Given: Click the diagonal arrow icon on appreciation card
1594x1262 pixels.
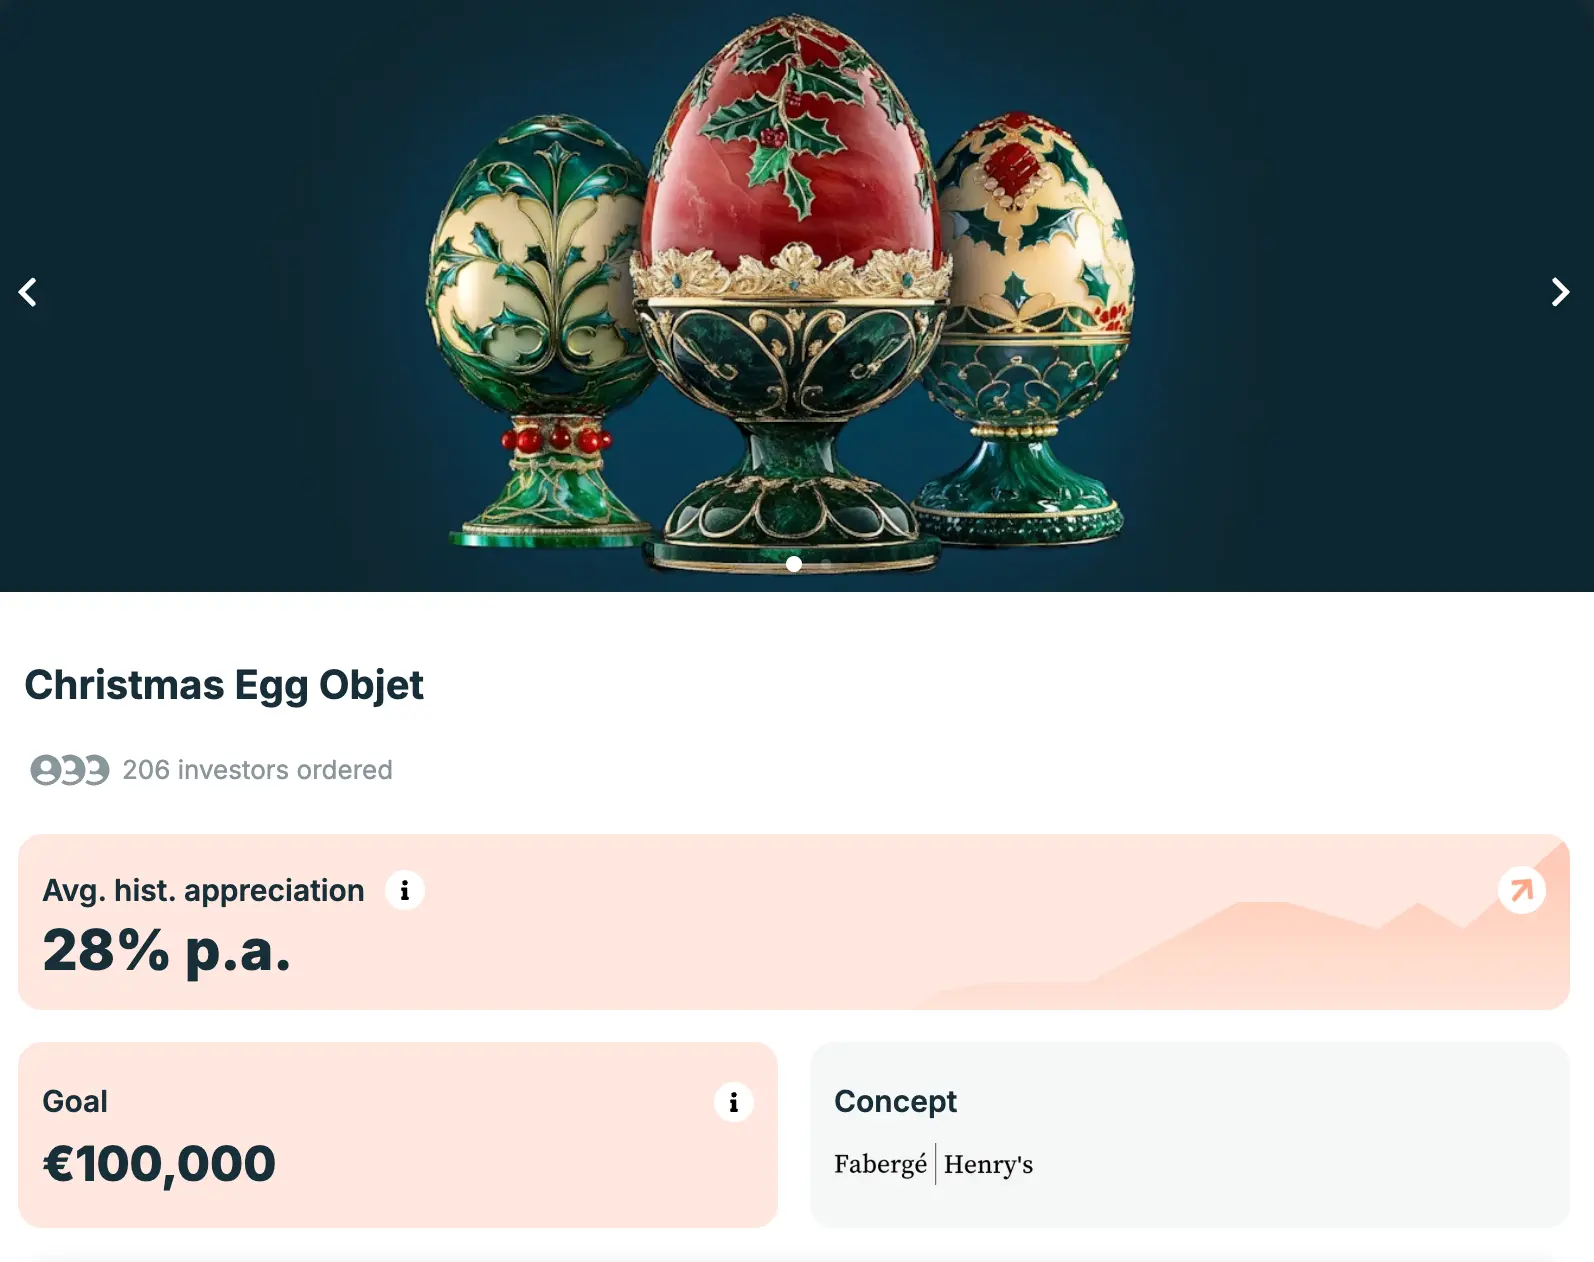Looking at the screenshot, I should [1521, 890].
